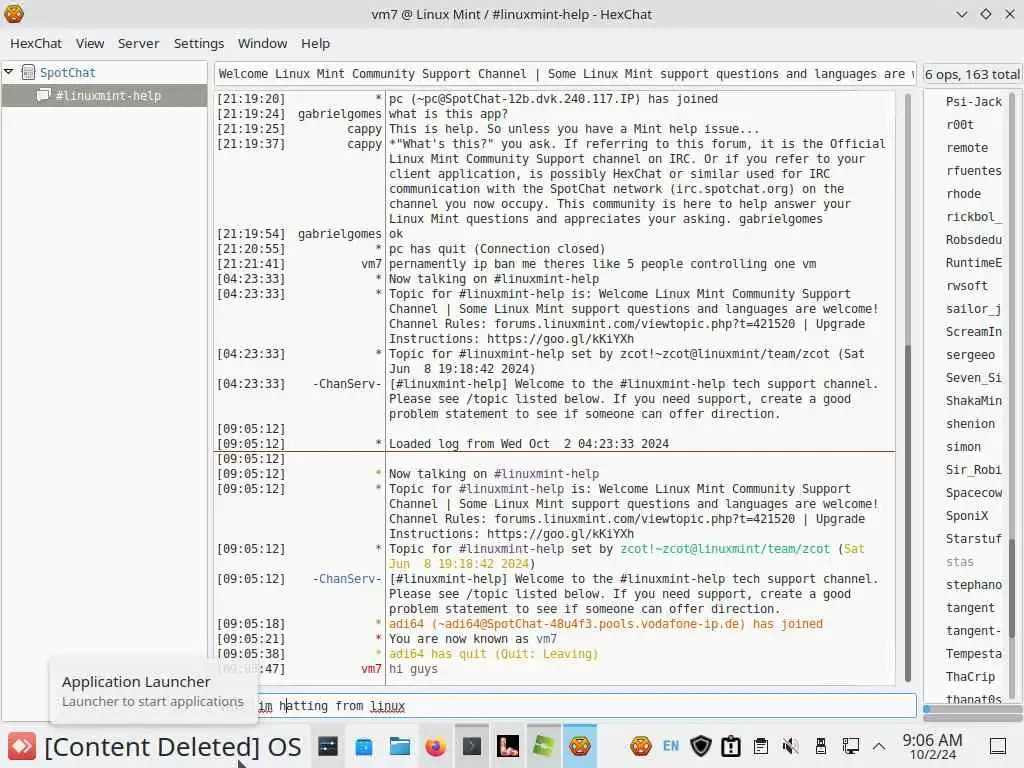Select user Tempesta in user list
Viewport: 1024px width, 768px height.
973,654
